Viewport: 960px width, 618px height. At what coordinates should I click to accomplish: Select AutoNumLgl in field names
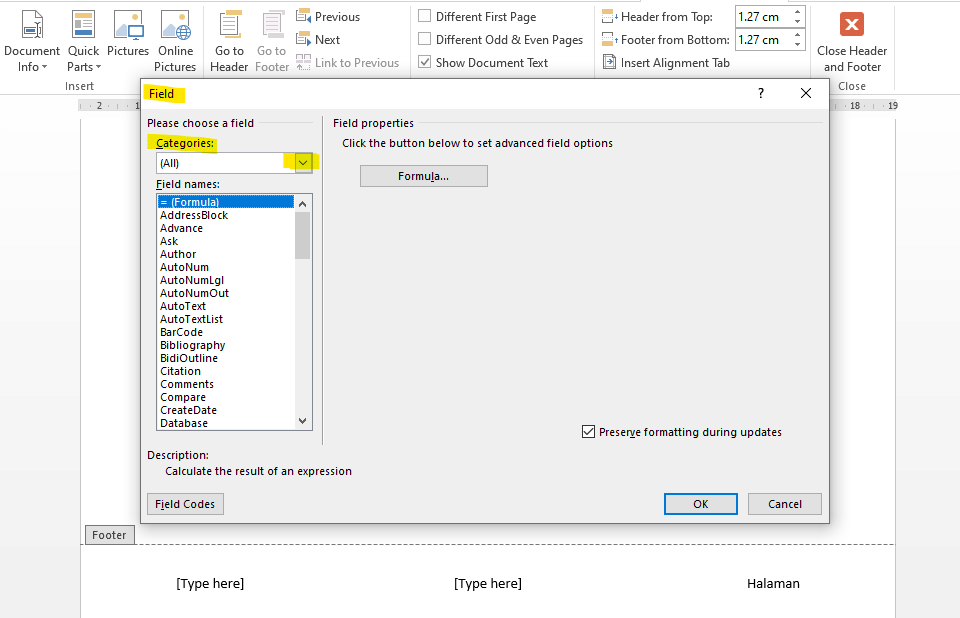tap(225, 280)
